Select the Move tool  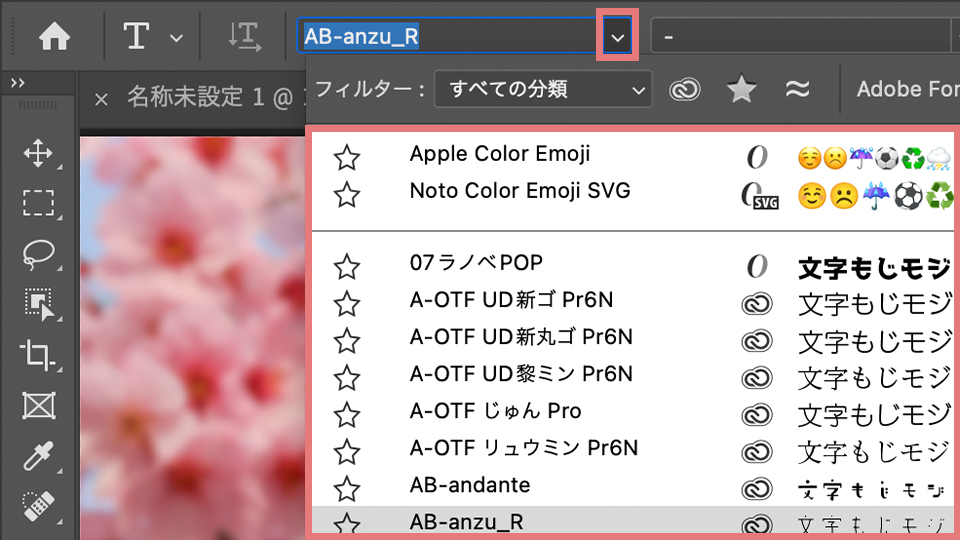point(38,153)
